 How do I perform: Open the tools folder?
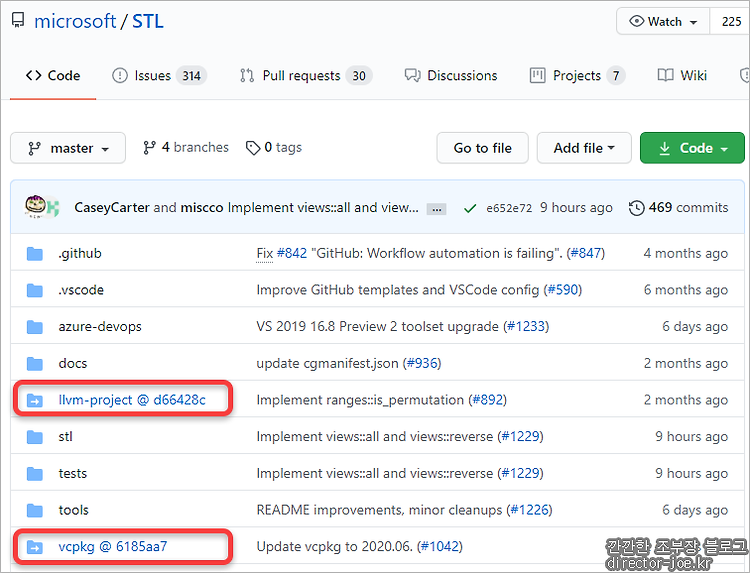click(x=73, y=510)
